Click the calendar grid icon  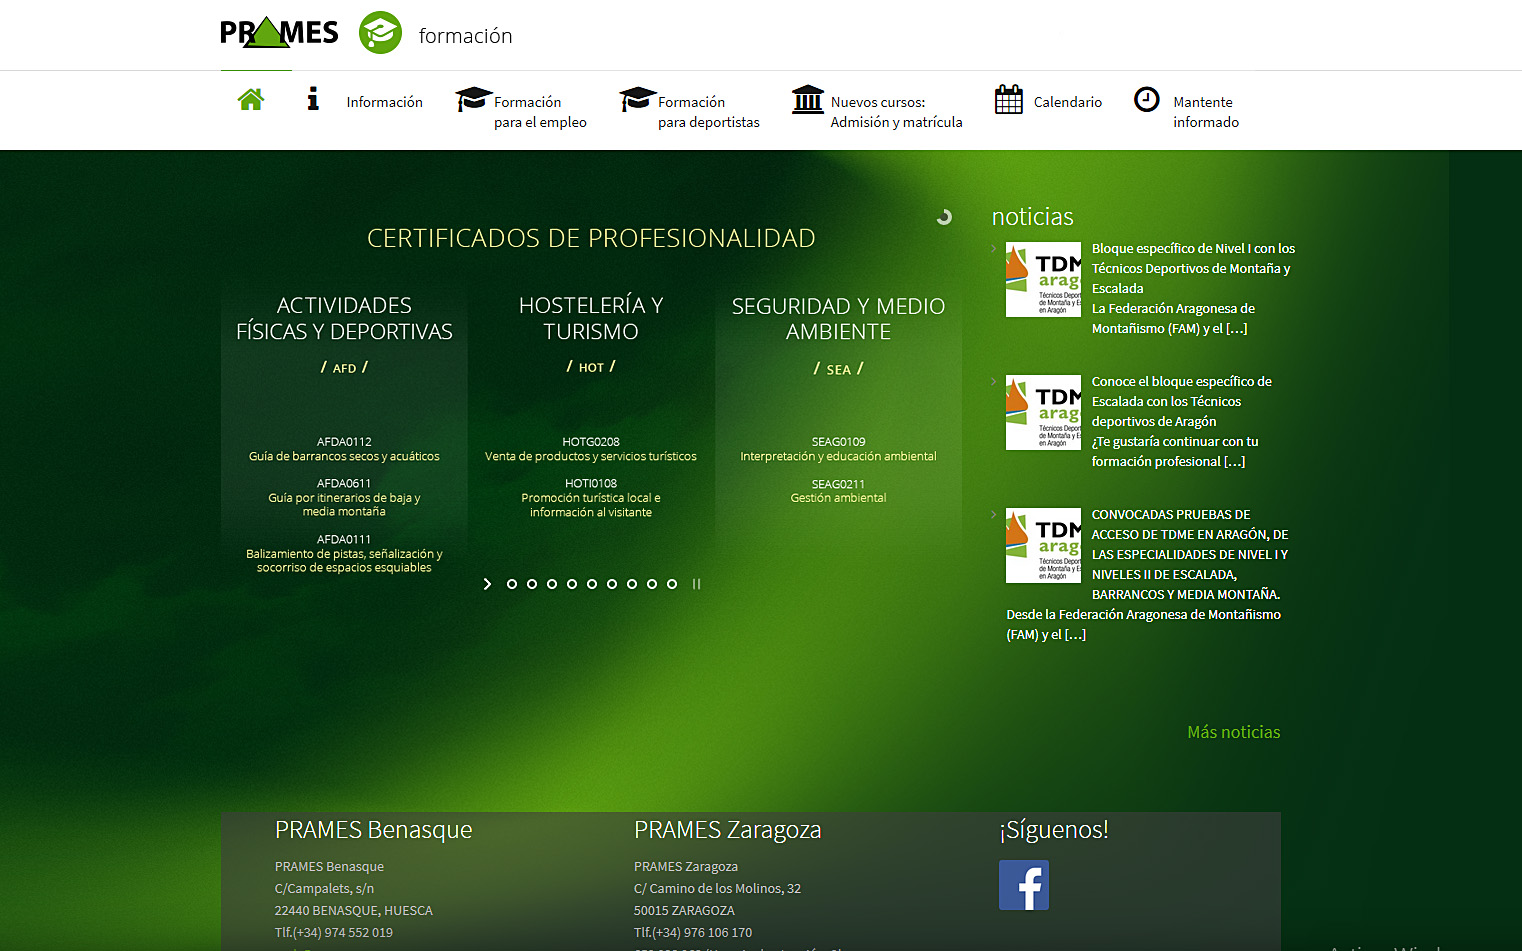point(1009,99)
